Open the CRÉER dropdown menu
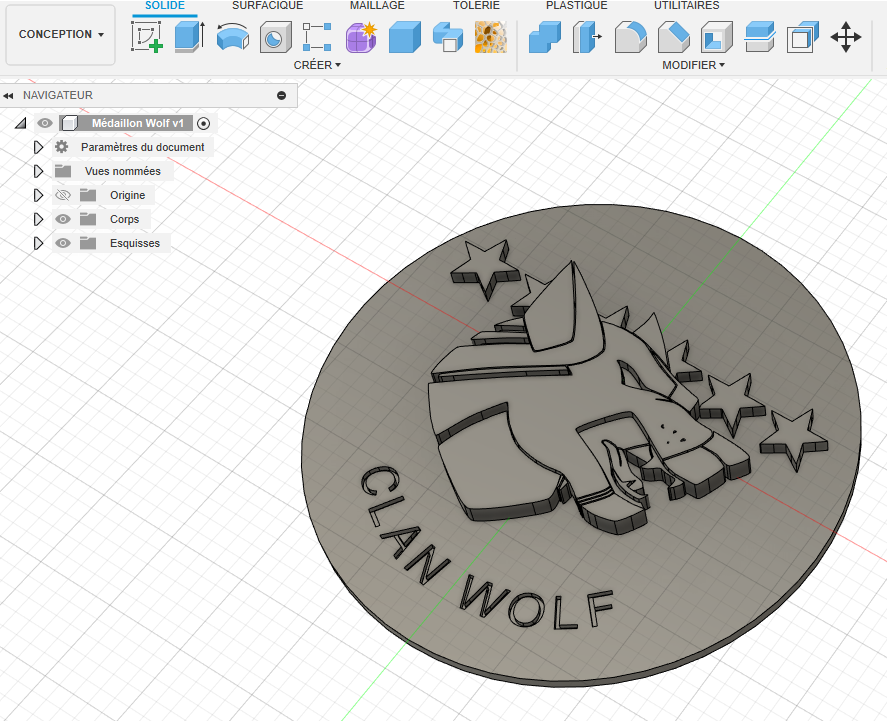The height and width of the screenshot is (721, 887). tap(317, 65)
